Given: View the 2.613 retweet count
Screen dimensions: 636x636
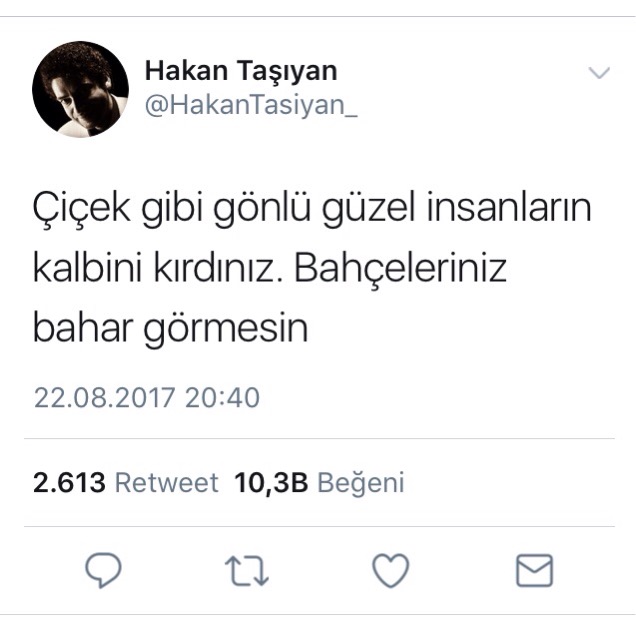Looking at the screenshot, I should [69, 483].
